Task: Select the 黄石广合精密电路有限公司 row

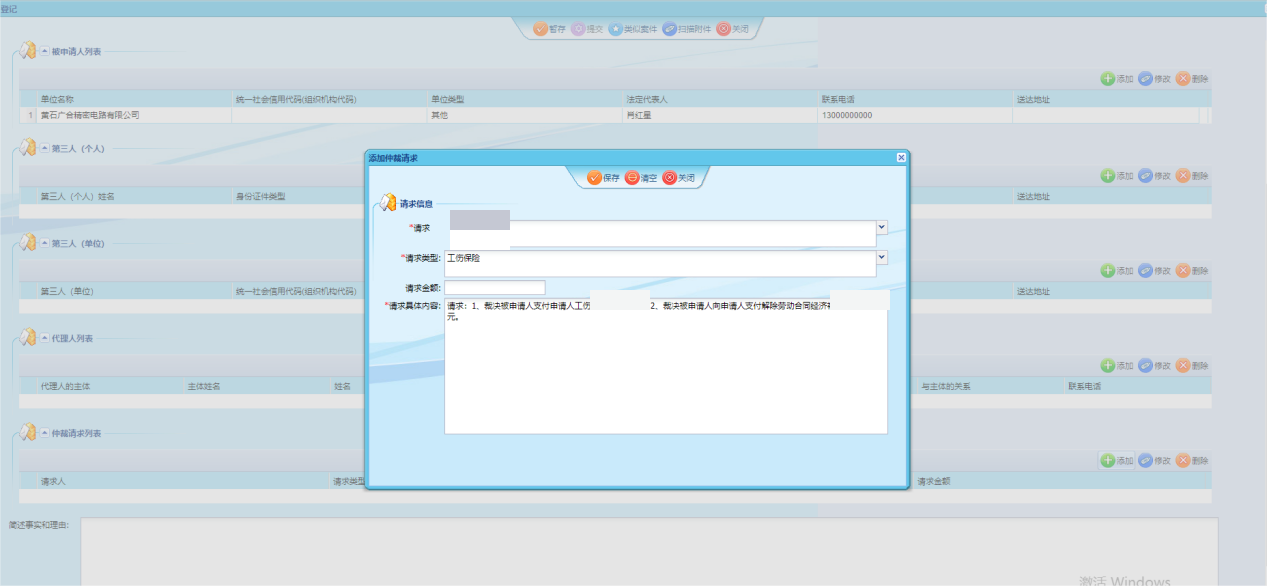Action: pyautogui.click(x=90, y=115)
